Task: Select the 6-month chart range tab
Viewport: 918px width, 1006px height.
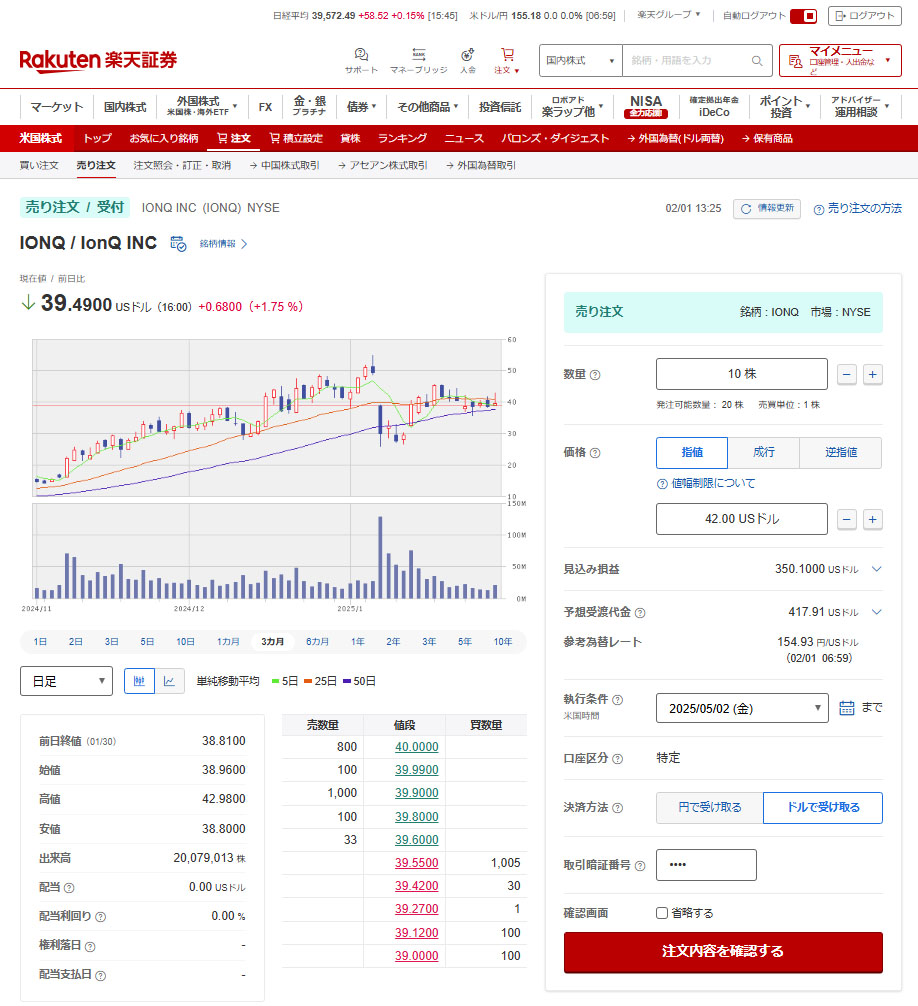Action: 317,642
